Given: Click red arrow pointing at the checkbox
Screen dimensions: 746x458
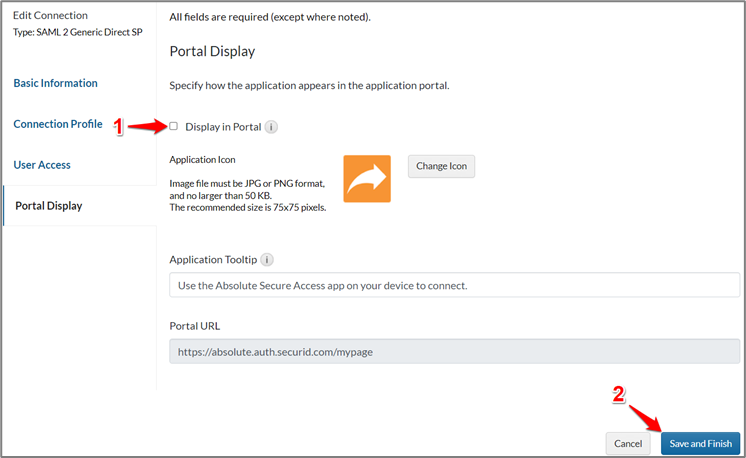Looking at the screenshot, I should pos(147,126).
